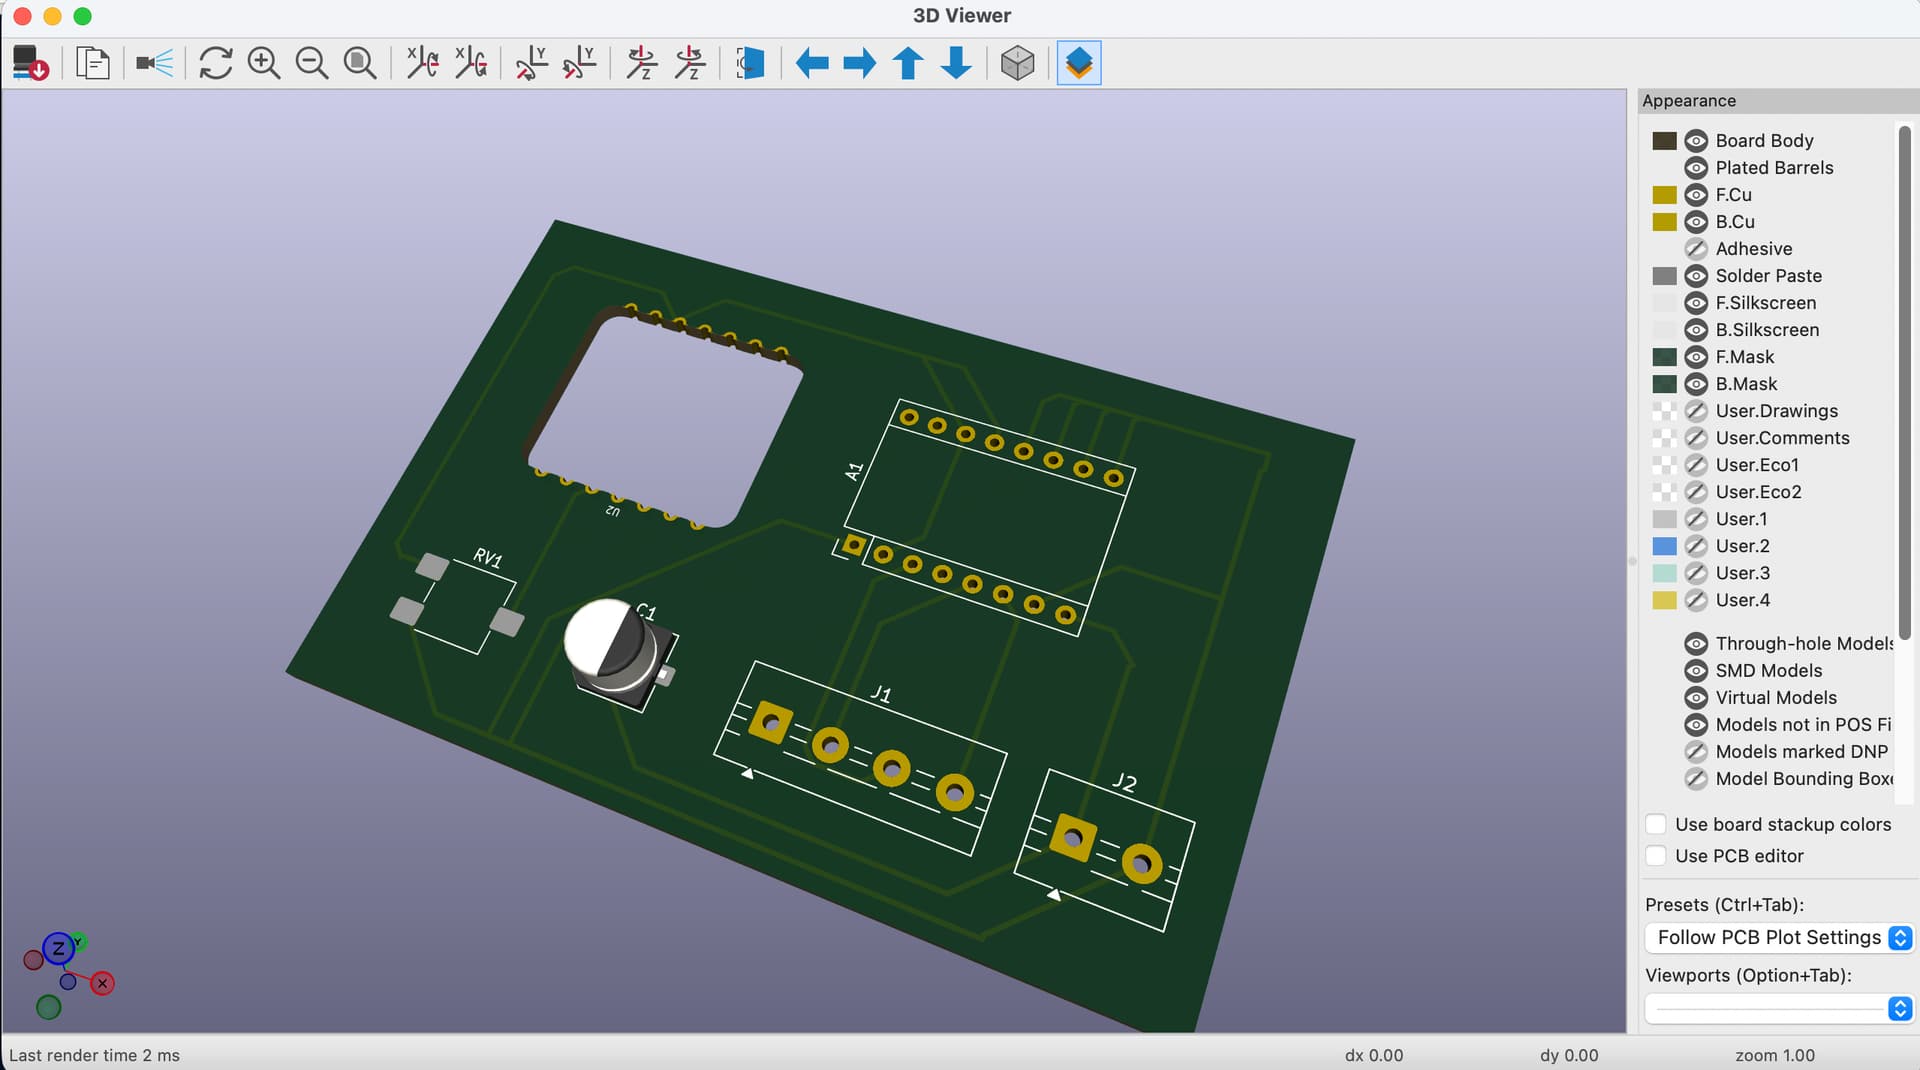Rotate X clockwise
1920x1070 pixels.
[422, 63]
